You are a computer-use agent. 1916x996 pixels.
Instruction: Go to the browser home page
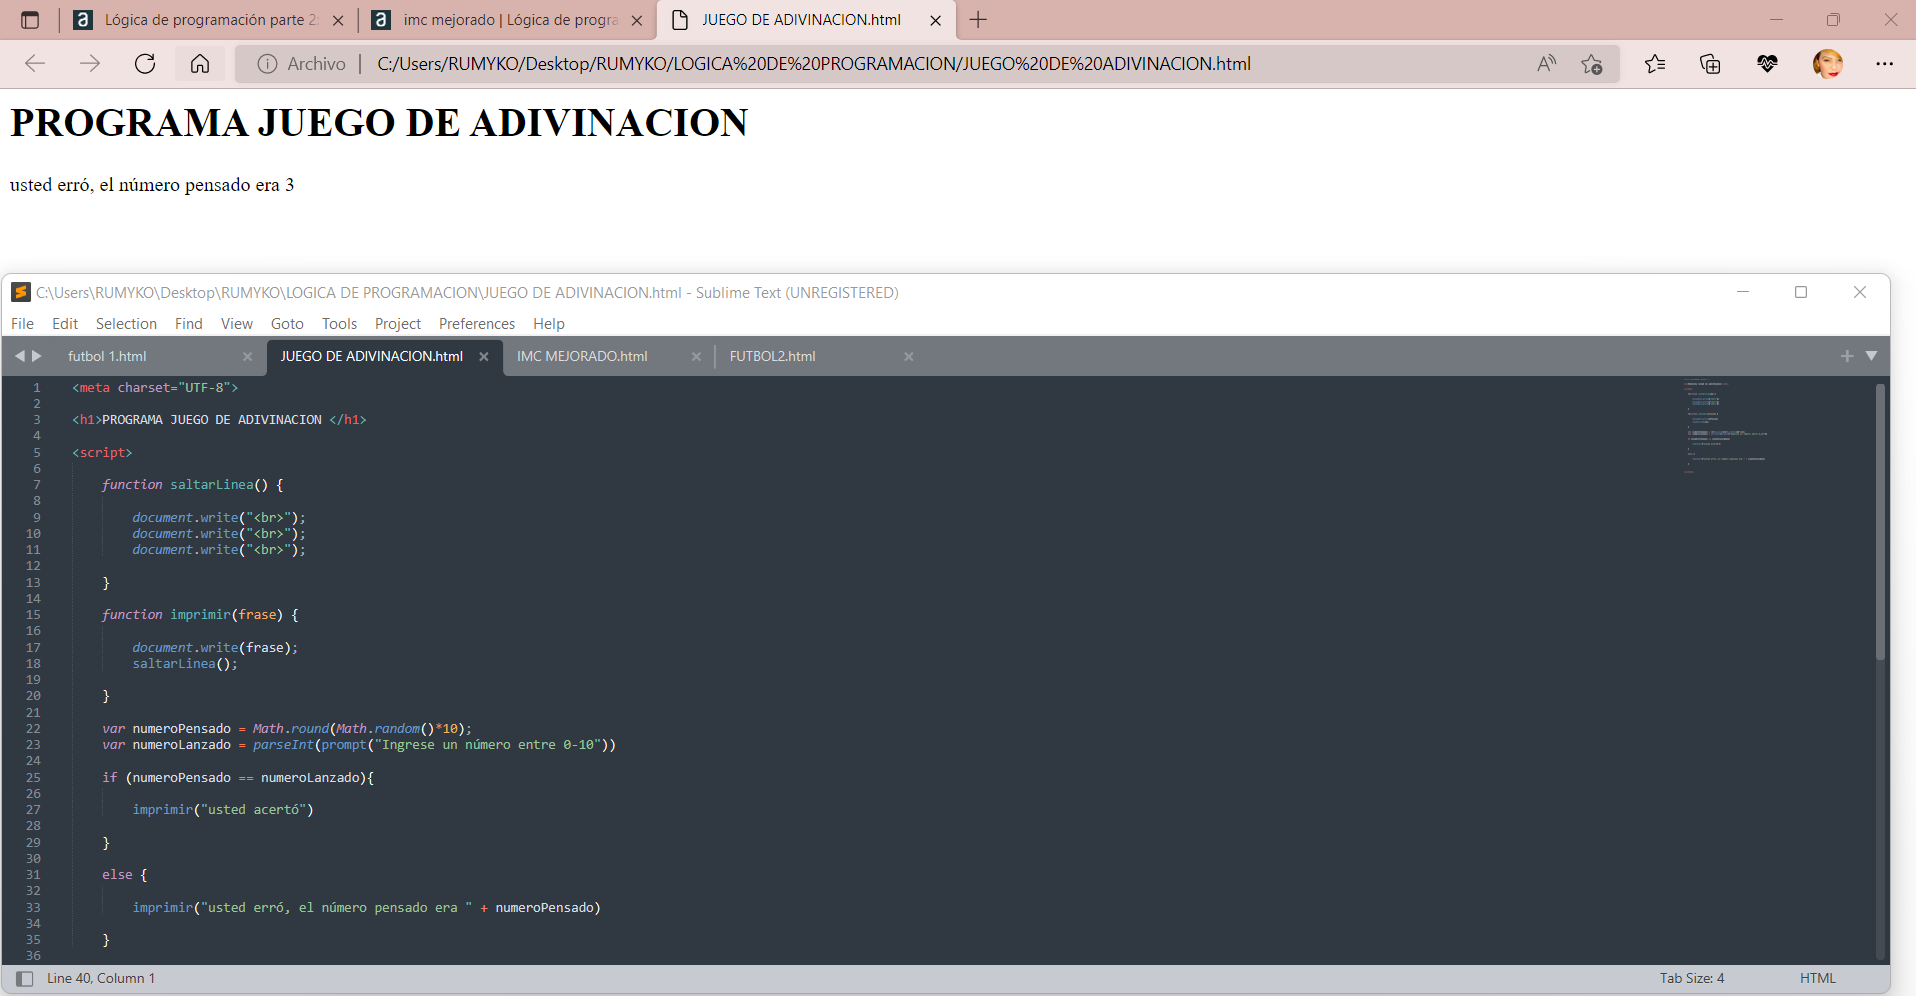point(200,64)
